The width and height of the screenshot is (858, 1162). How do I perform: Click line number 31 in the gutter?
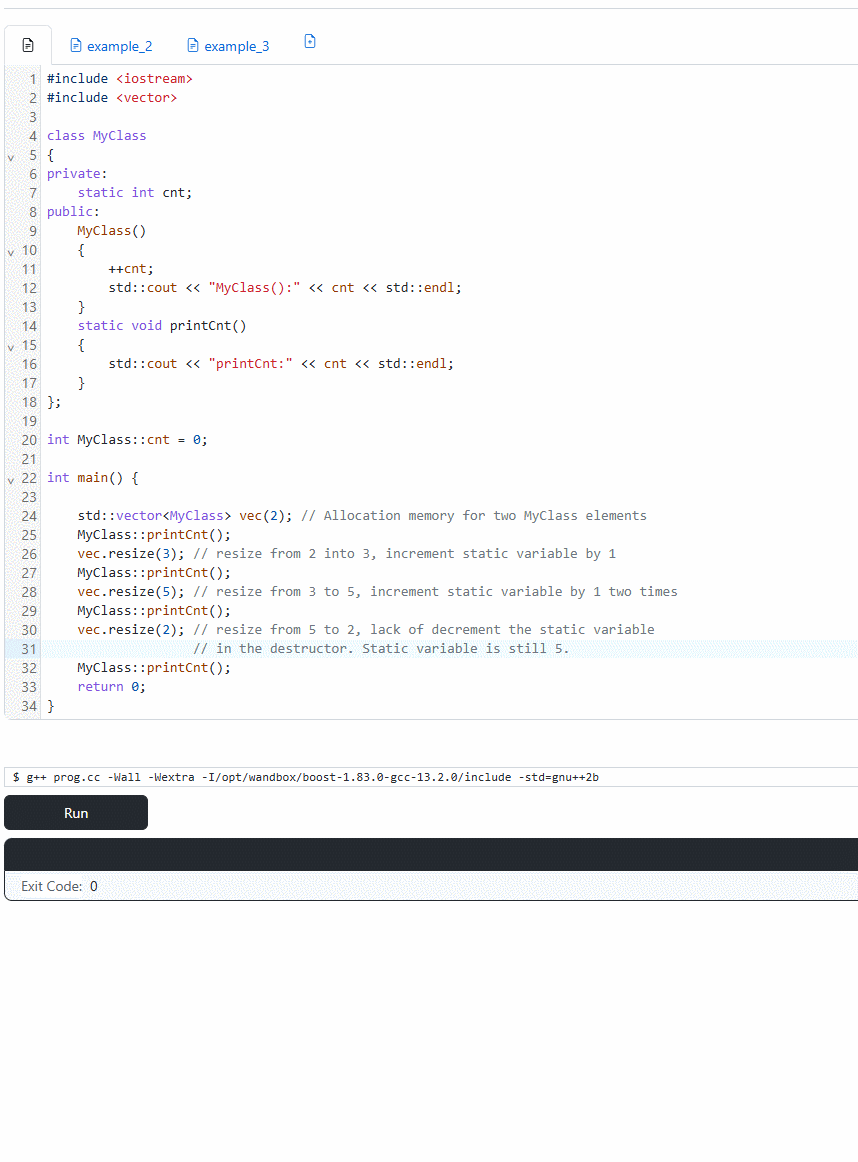pos(29,649)
